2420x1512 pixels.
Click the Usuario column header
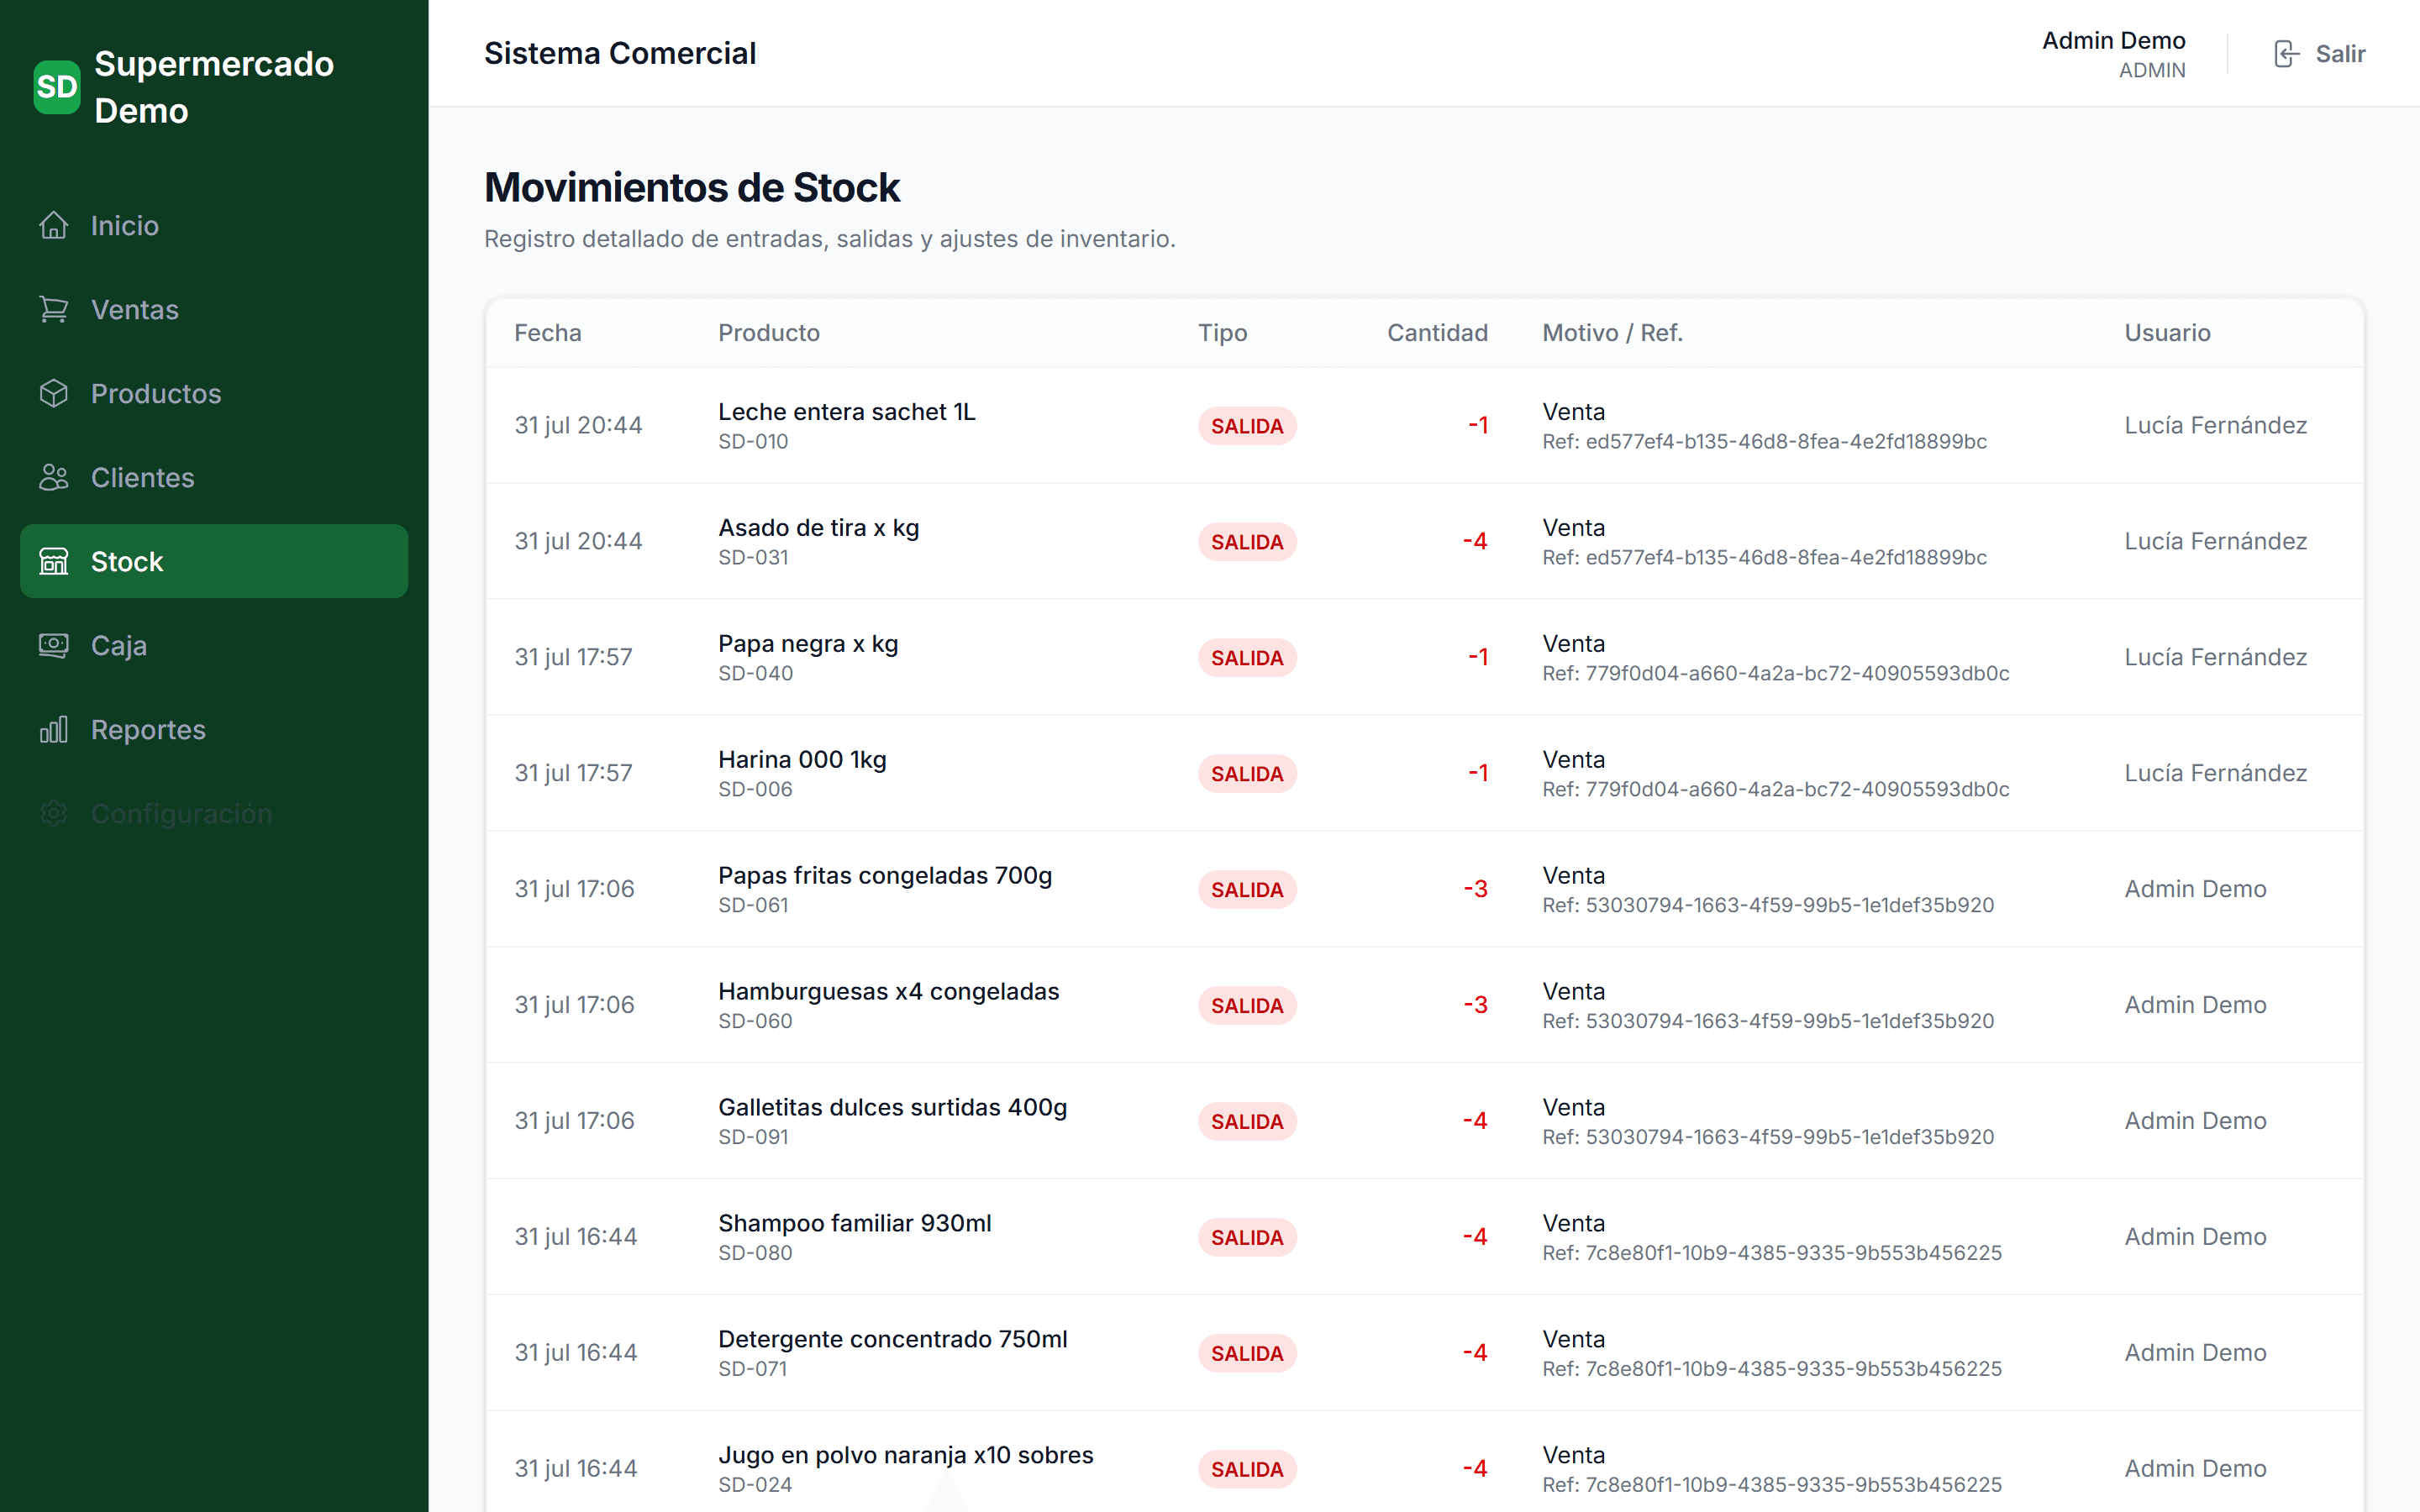2167,332
